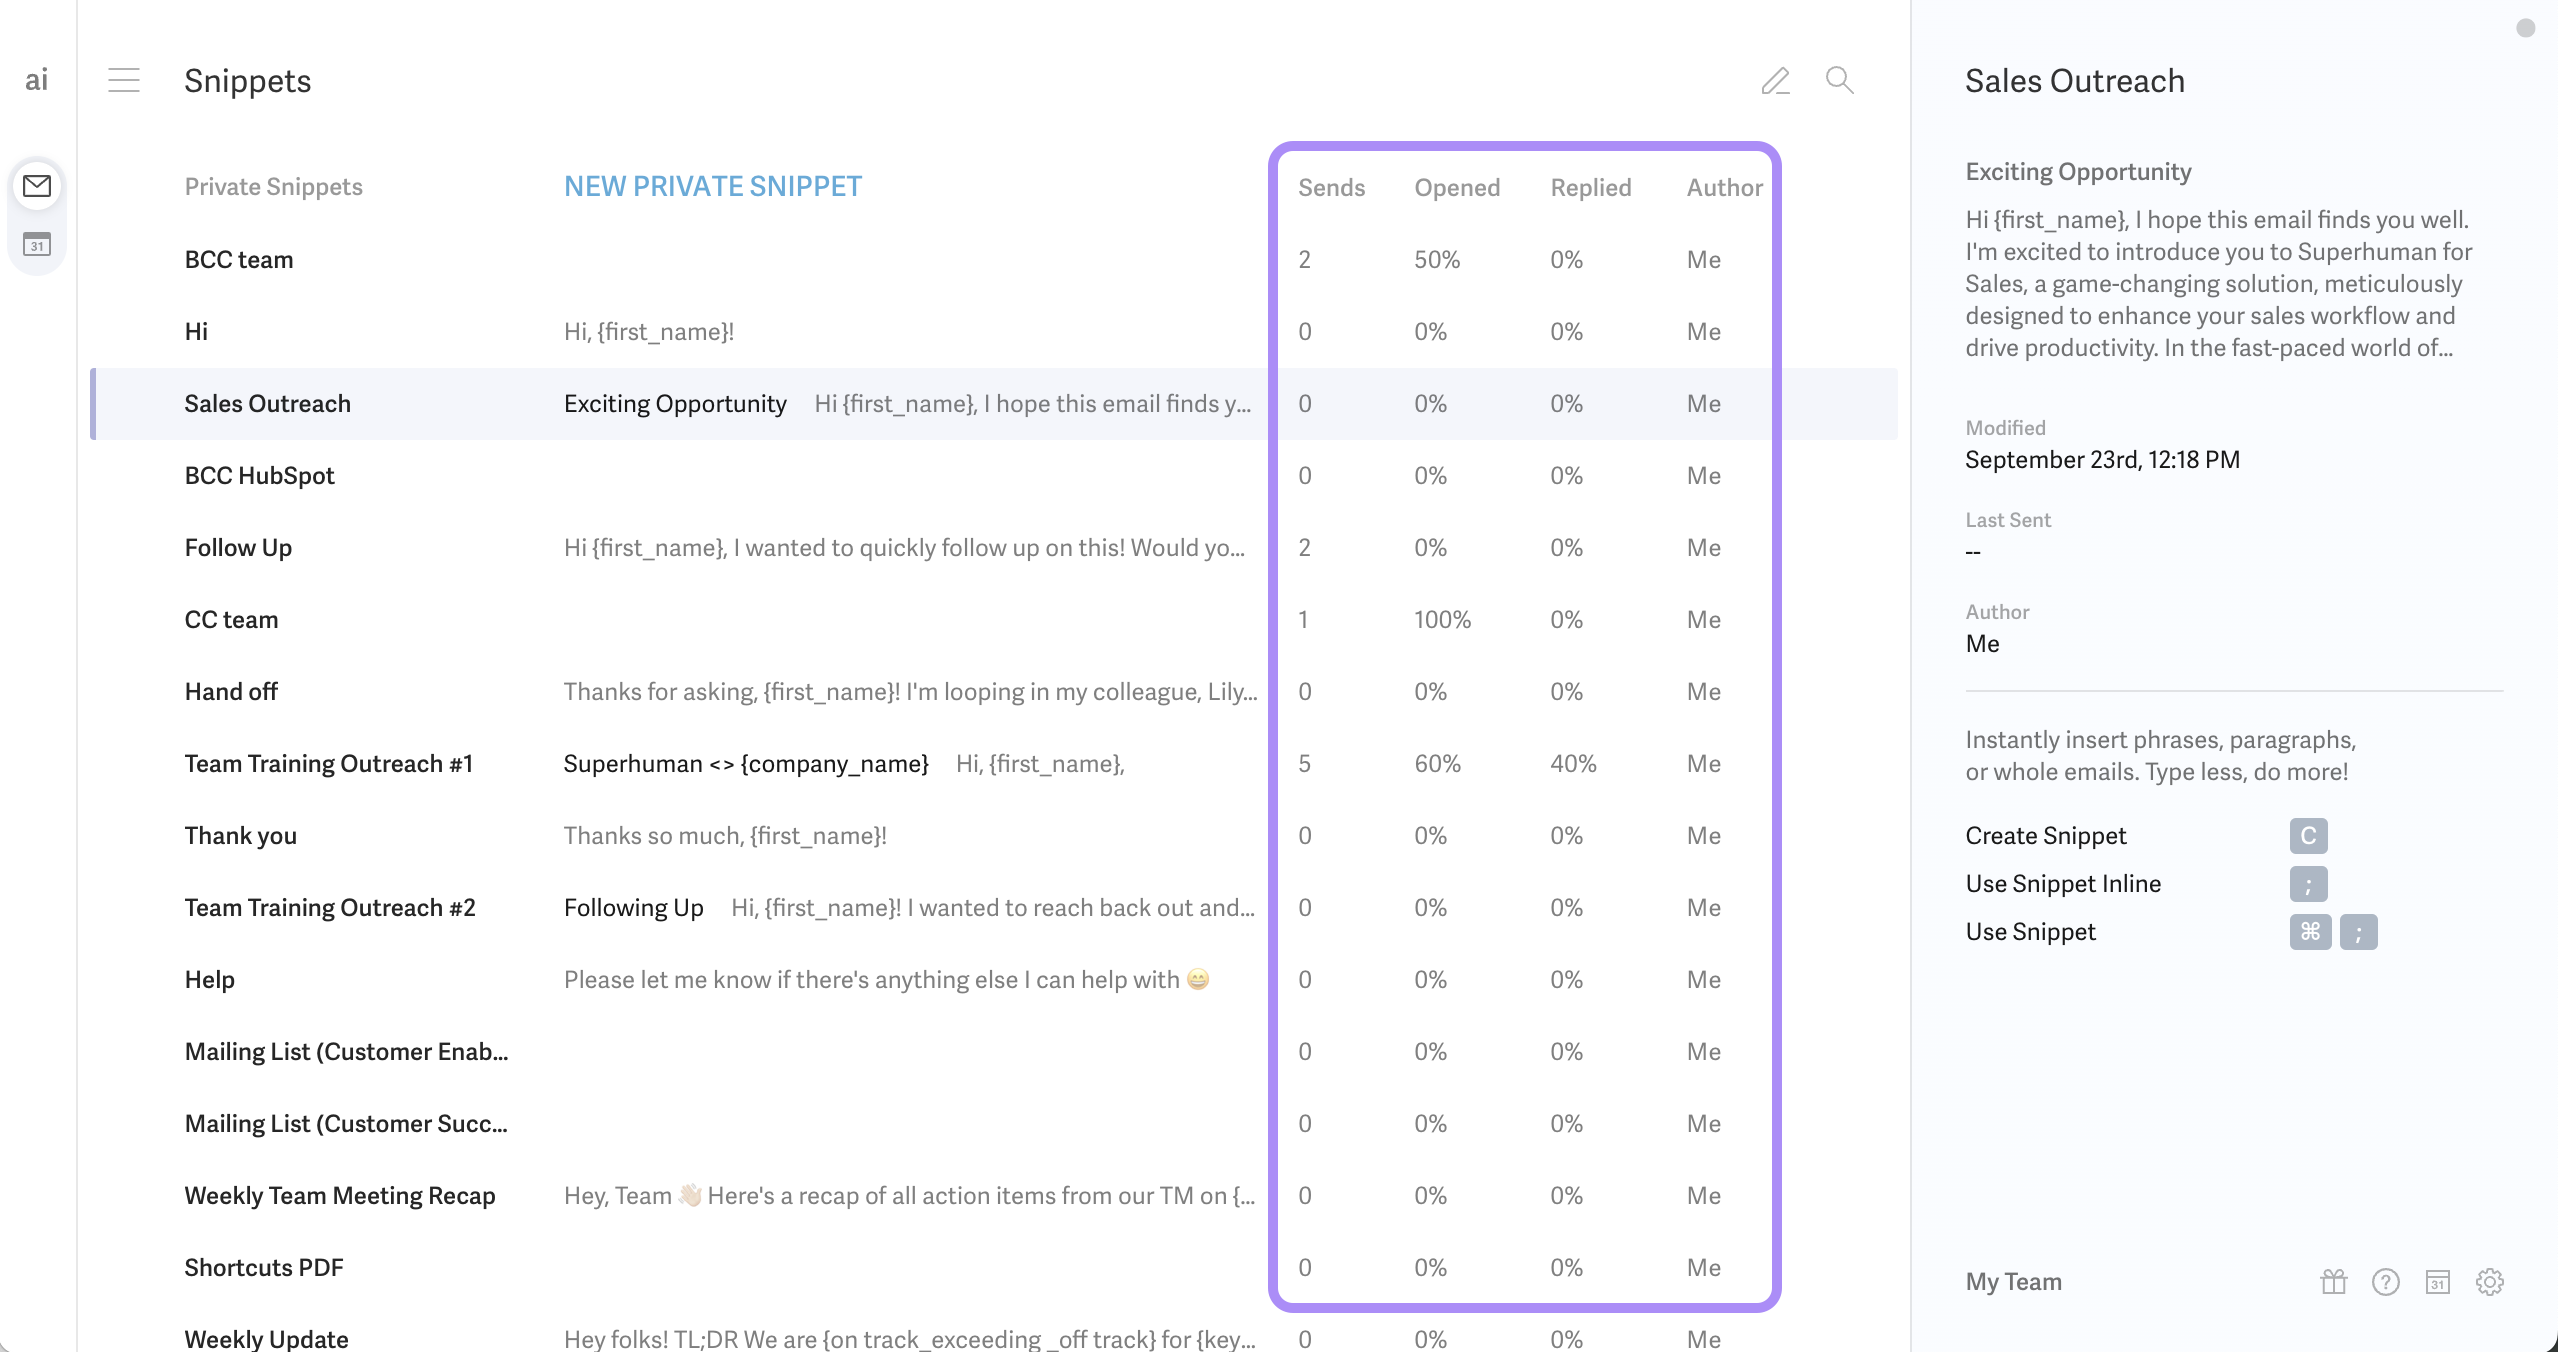Select the mail envelope icon in sidebar

[37, 186]
